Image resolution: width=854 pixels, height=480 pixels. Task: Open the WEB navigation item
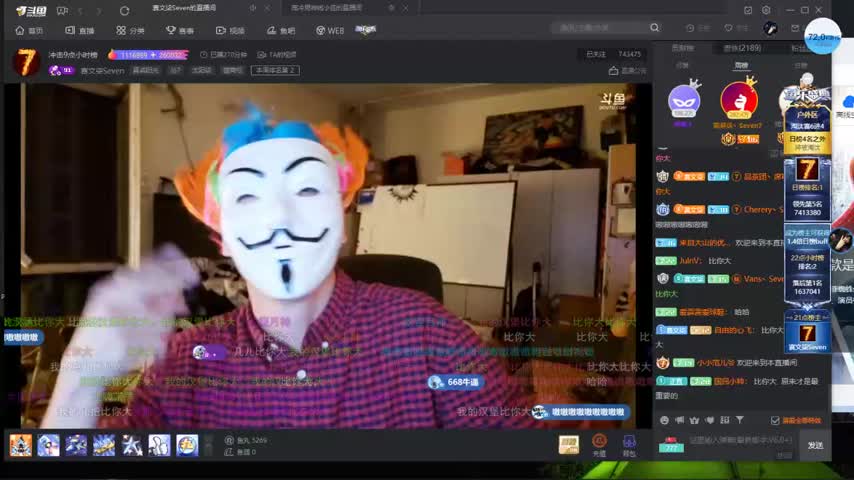click(330, 31)
